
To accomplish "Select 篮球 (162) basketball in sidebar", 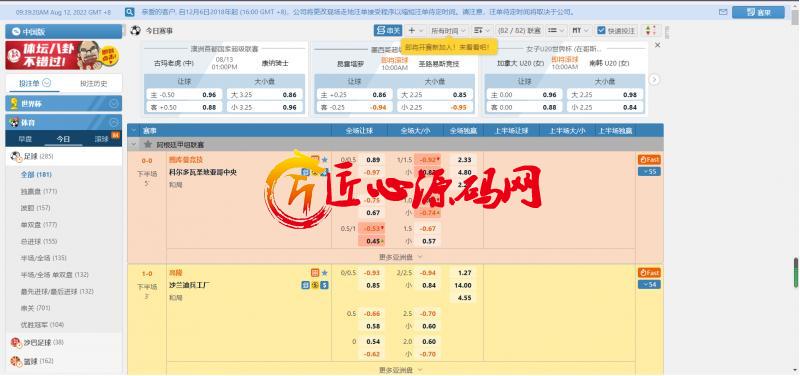I will [x=64, y=361].
